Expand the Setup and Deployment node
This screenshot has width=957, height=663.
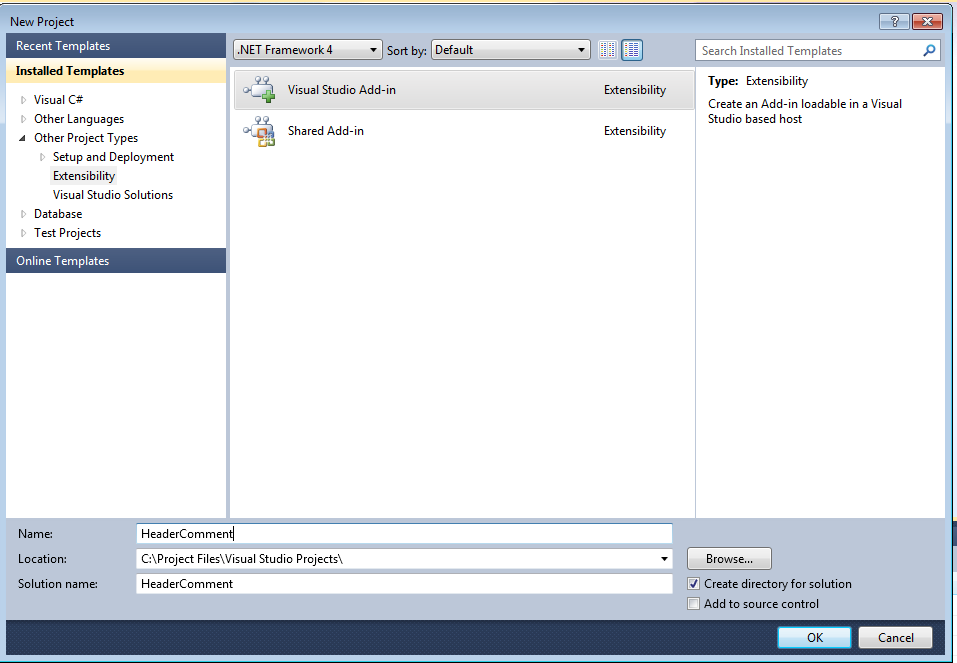click(x=42, y=157)
